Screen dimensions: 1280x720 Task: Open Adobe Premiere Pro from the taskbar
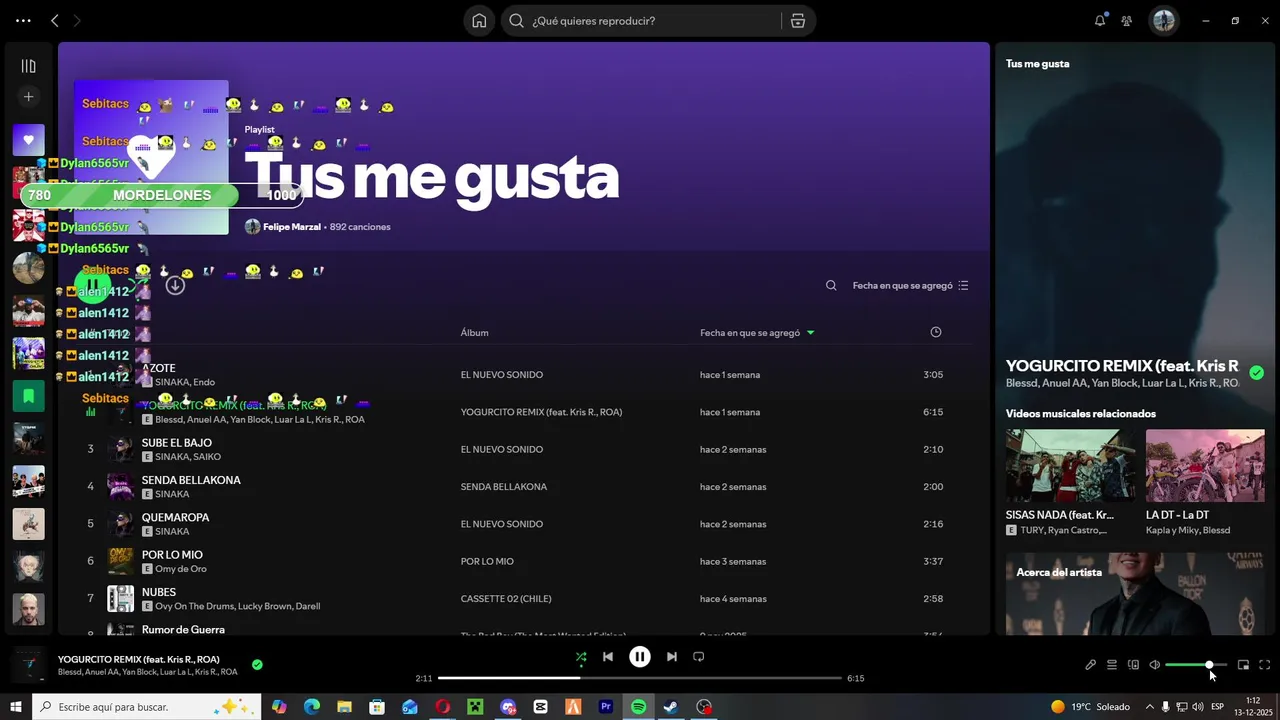(x=606, y=707)
